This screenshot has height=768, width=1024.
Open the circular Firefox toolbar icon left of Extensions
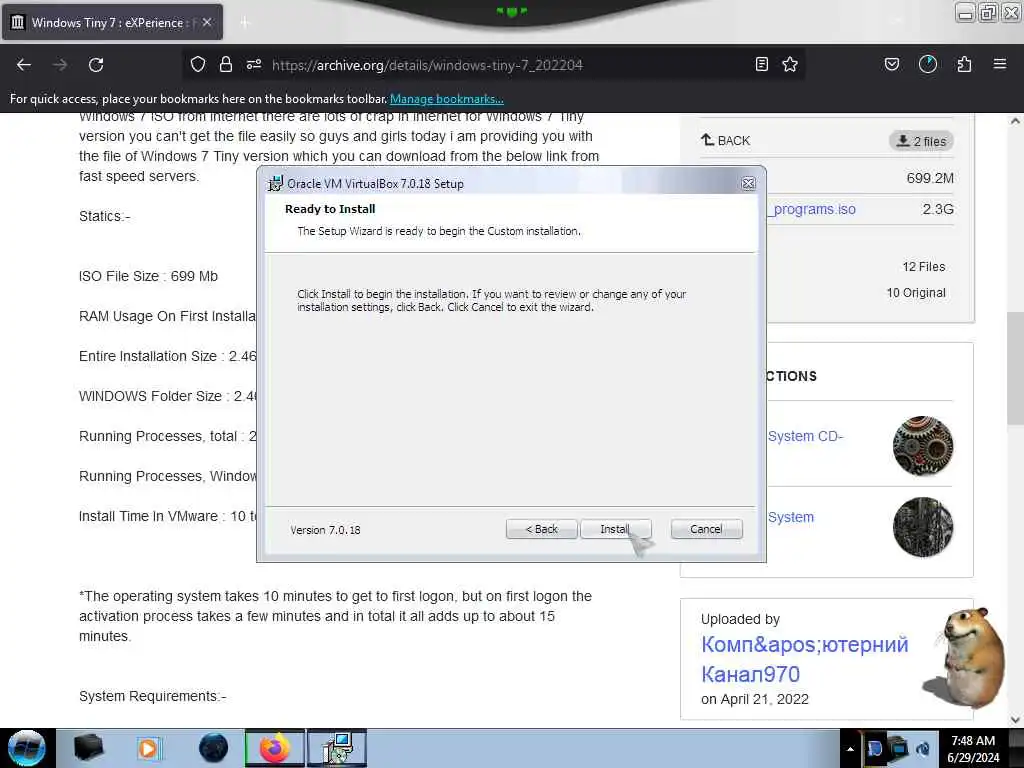927,64
